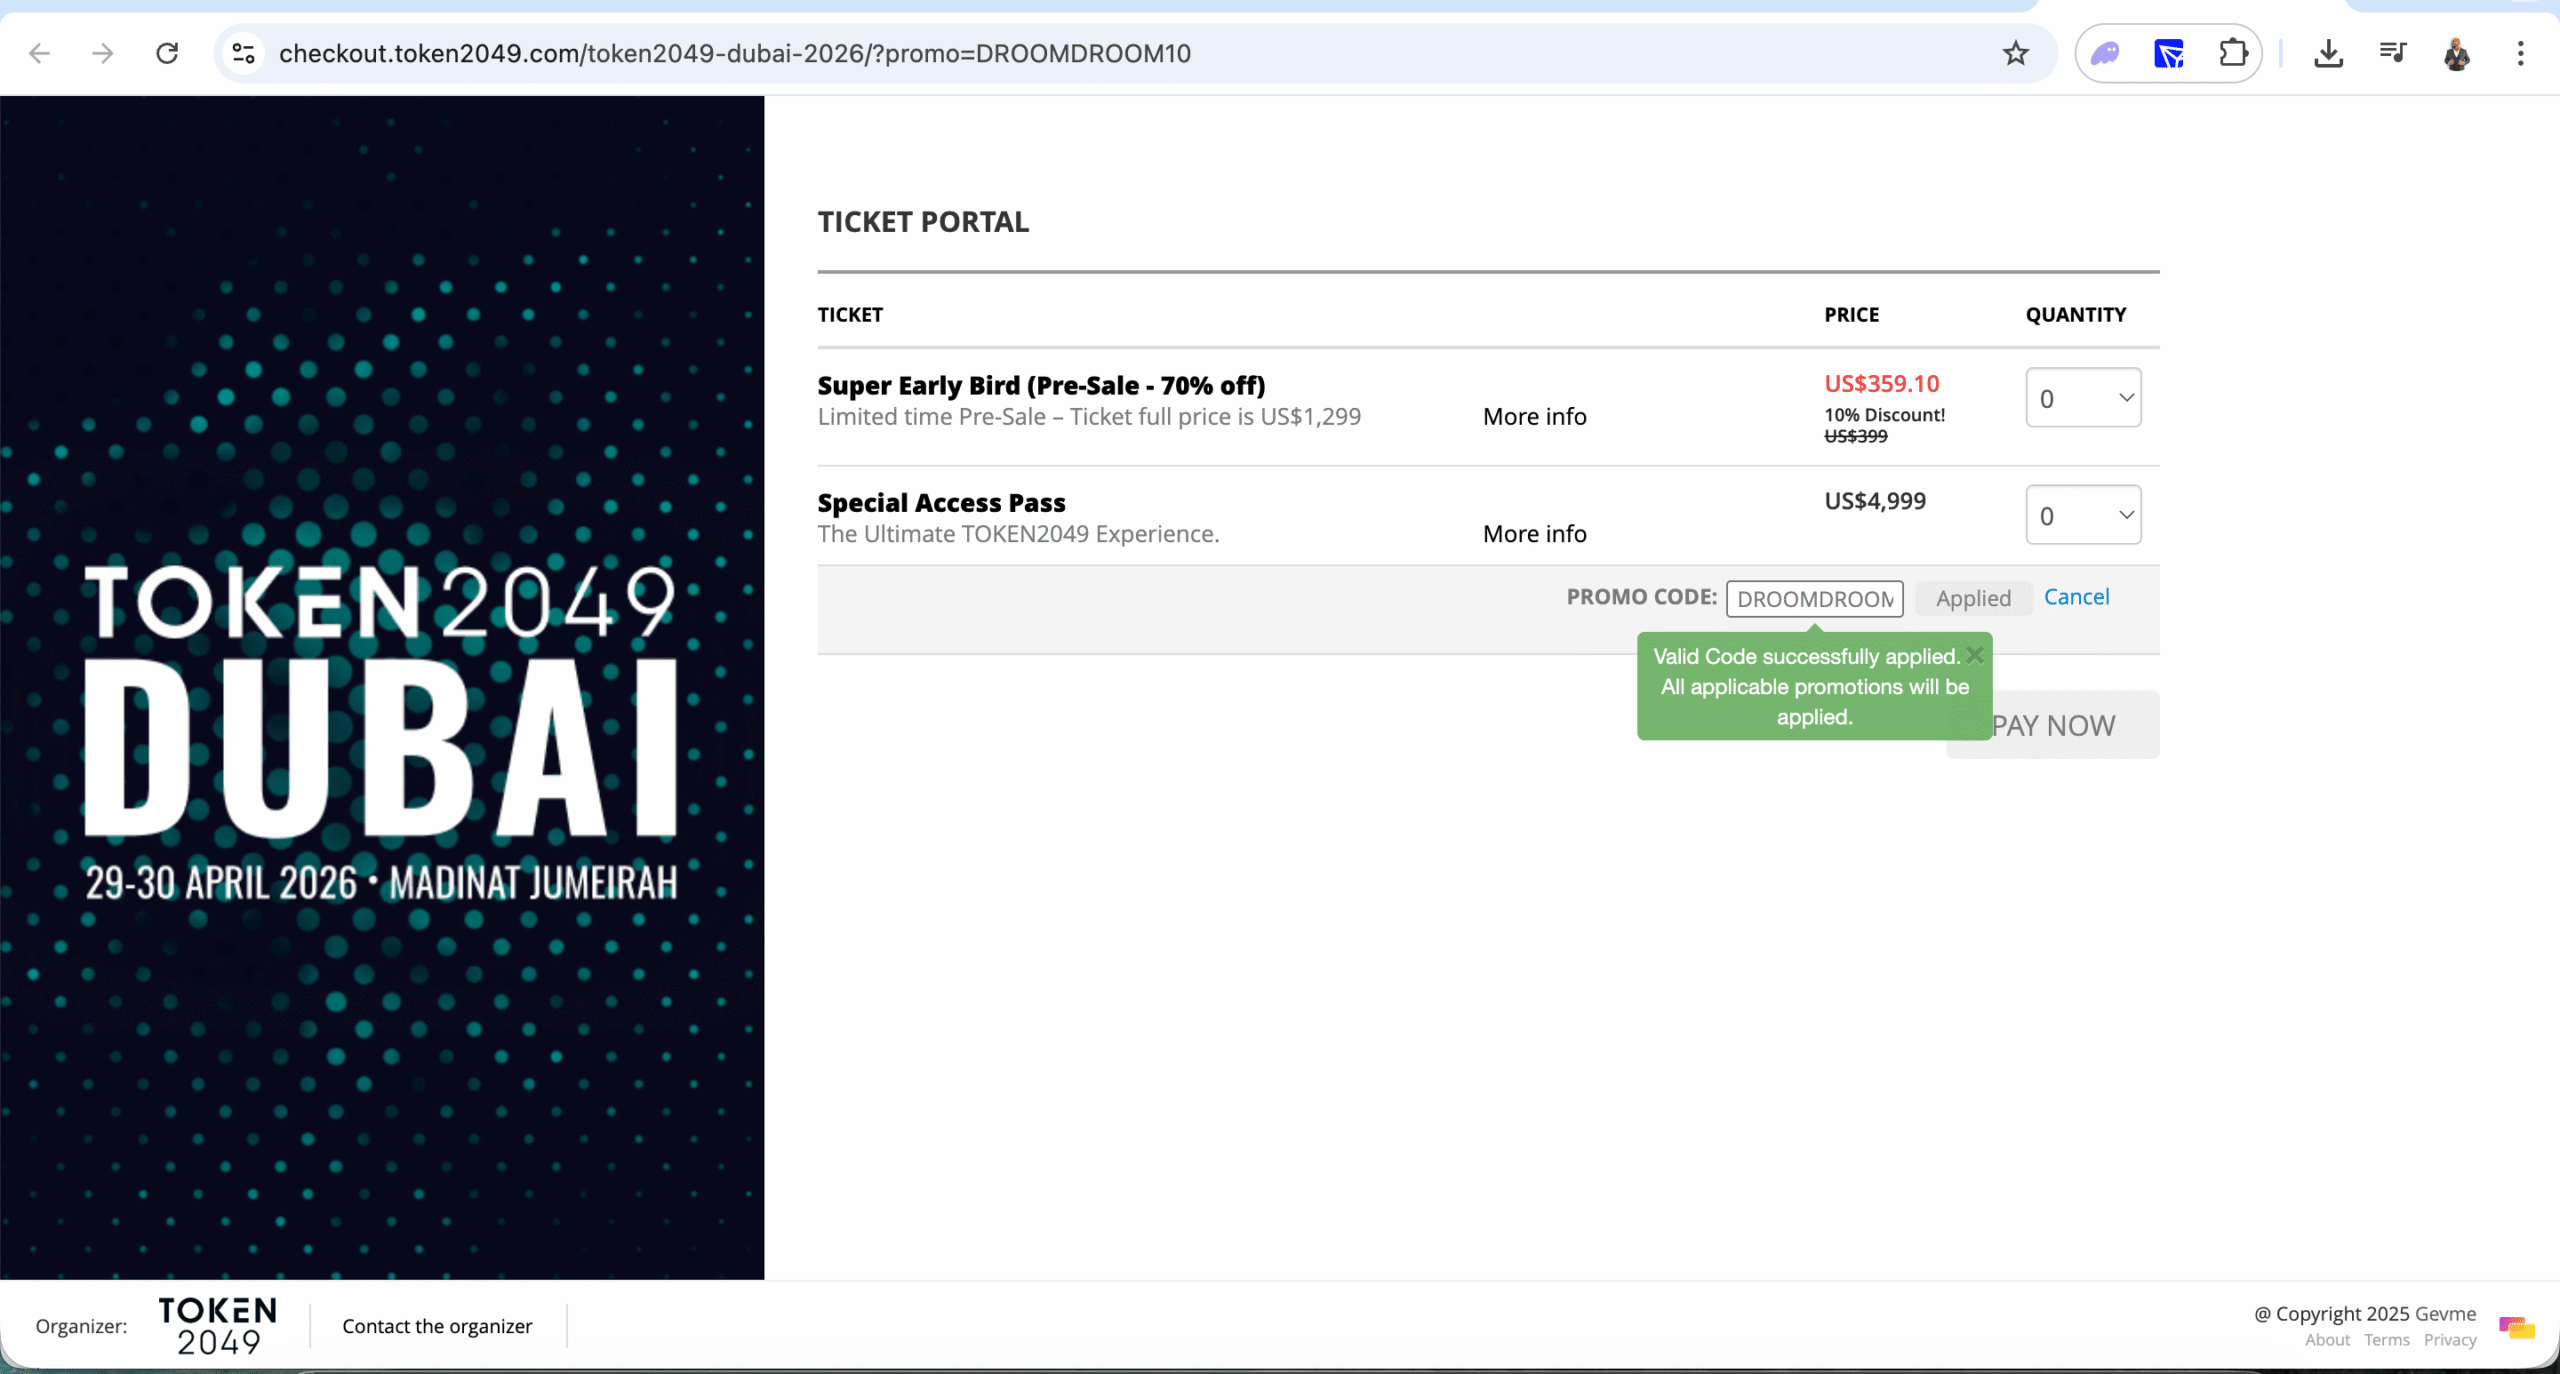Open the browser Downloads icon

click(2328, 53)
